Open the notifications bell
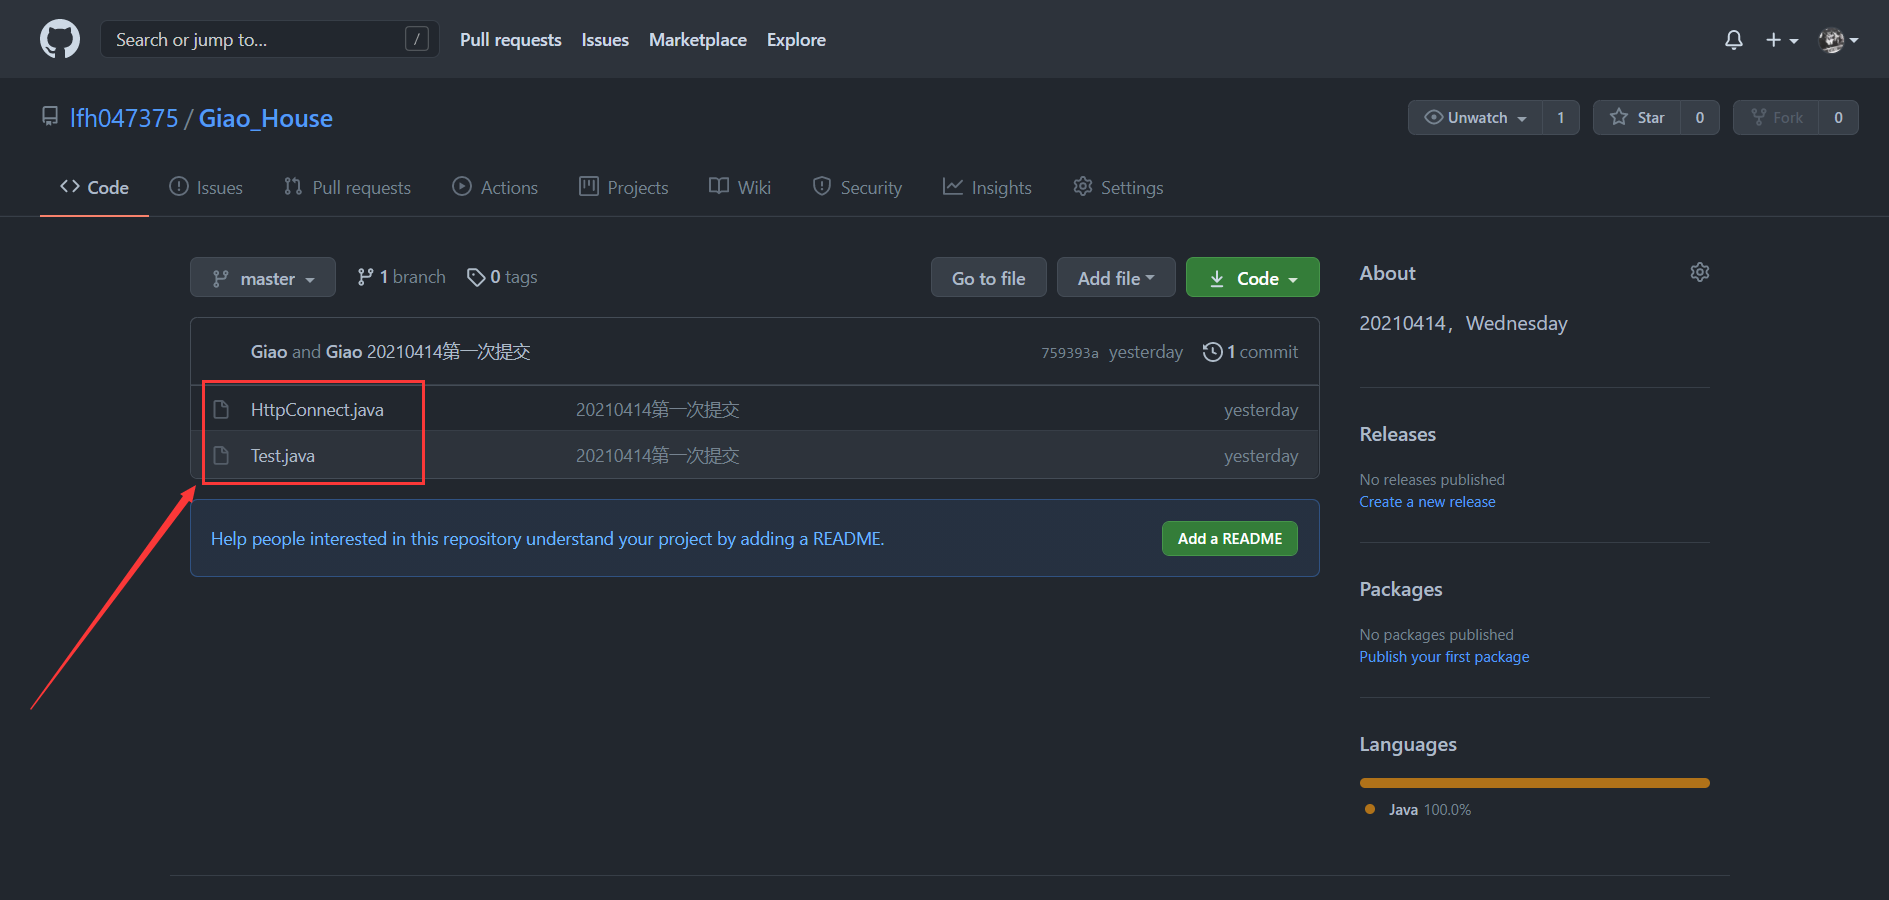Image resolution: width=1889 pixels, height=900 pixels. point(1734,40)
